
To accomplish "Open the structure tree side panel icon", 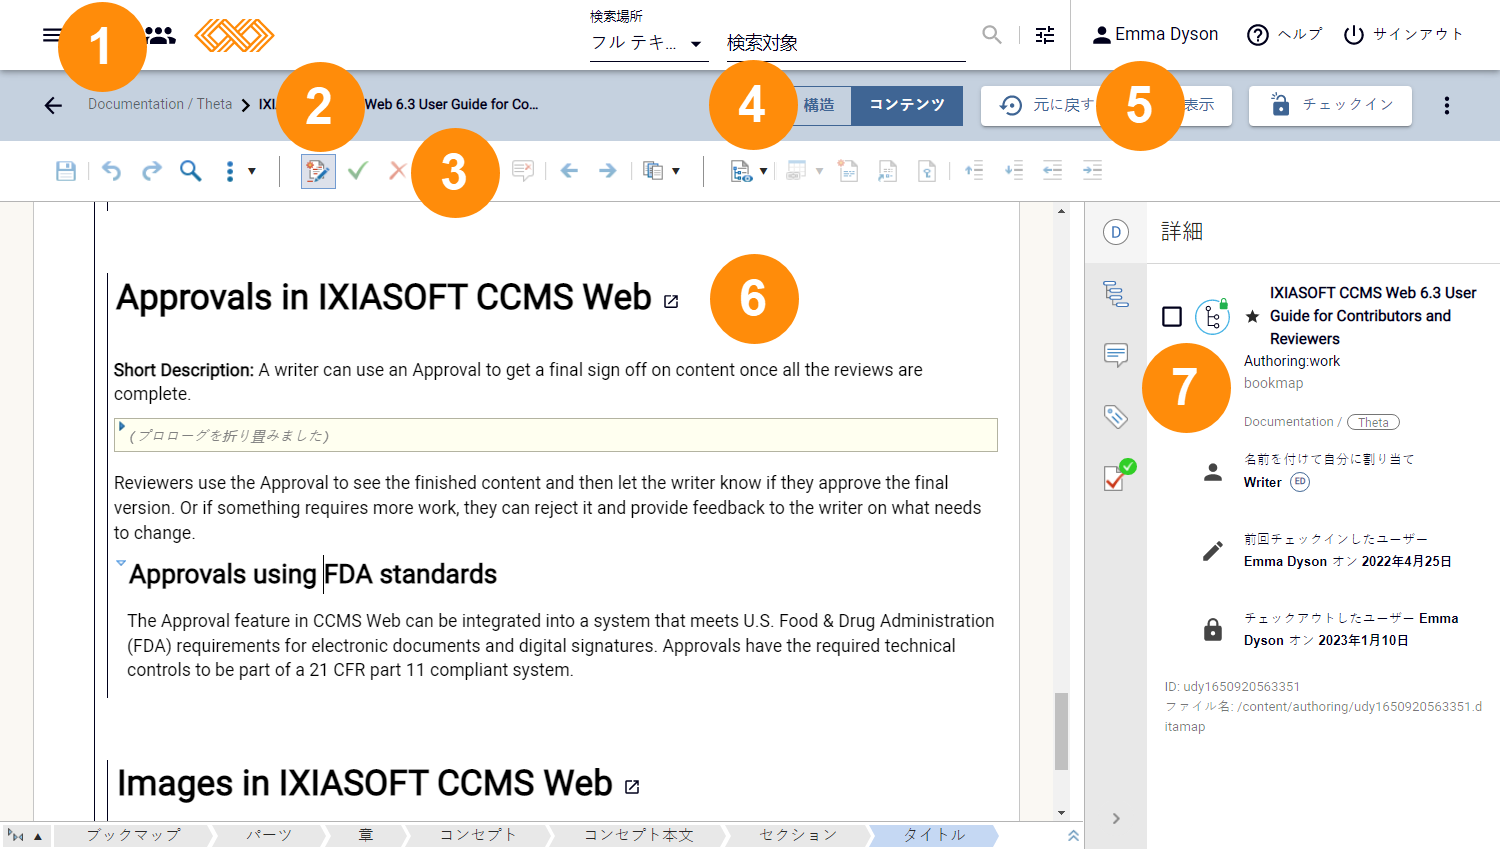I will (1116, 294).
